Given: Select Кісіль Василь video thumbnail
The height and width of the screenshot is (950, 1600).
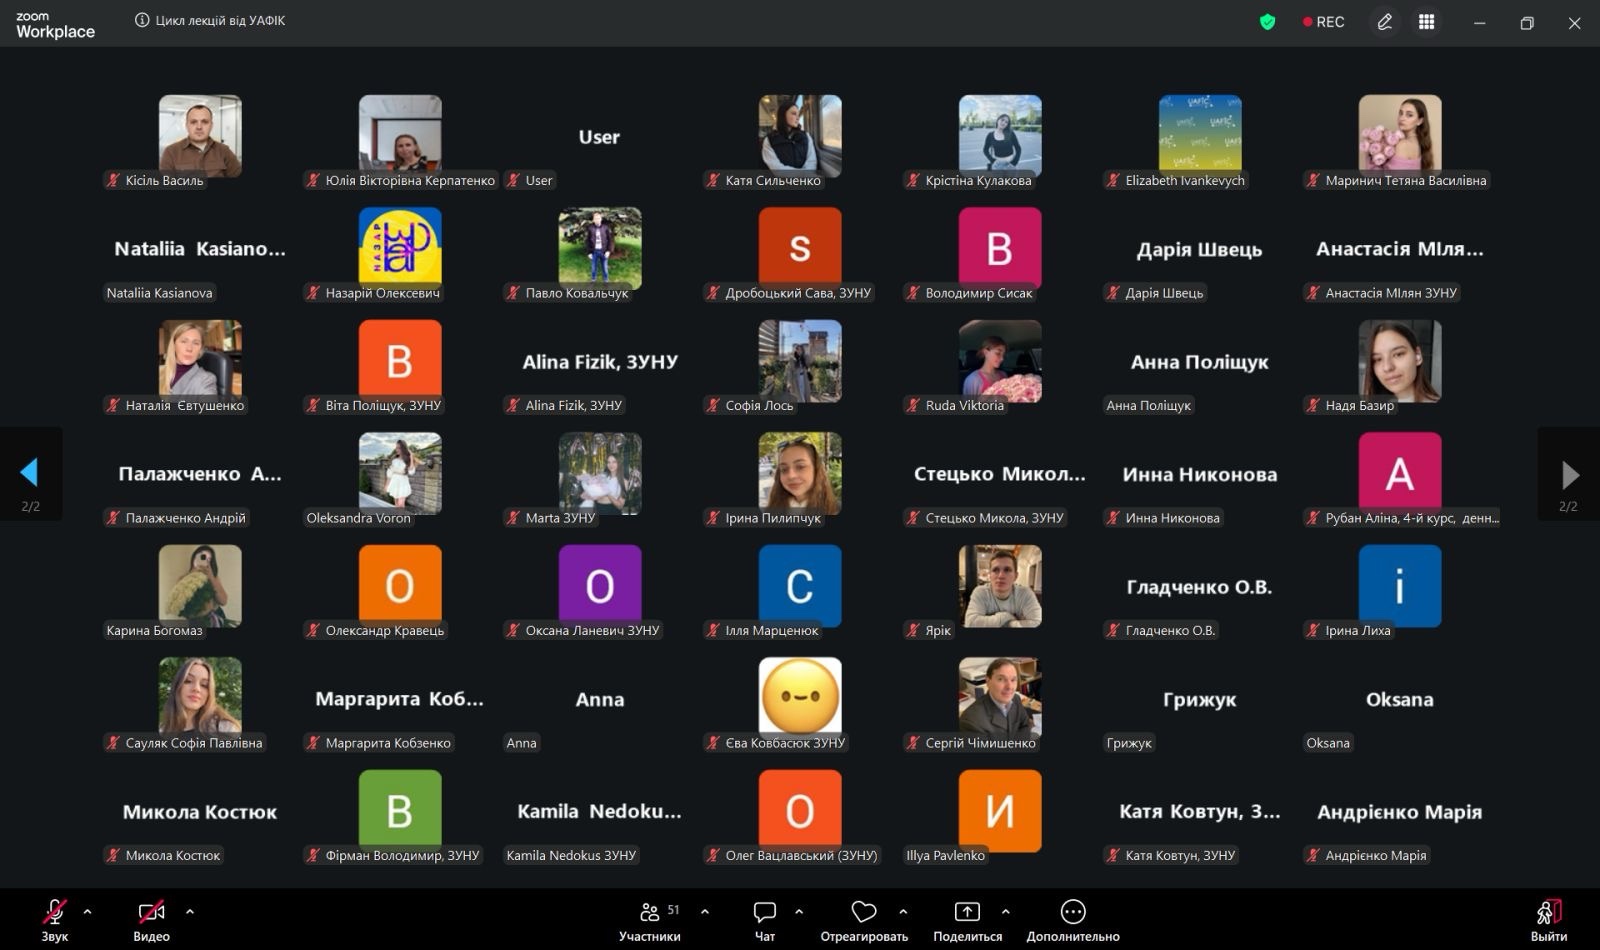Looking at the screenshot, I should click(200, 136).
